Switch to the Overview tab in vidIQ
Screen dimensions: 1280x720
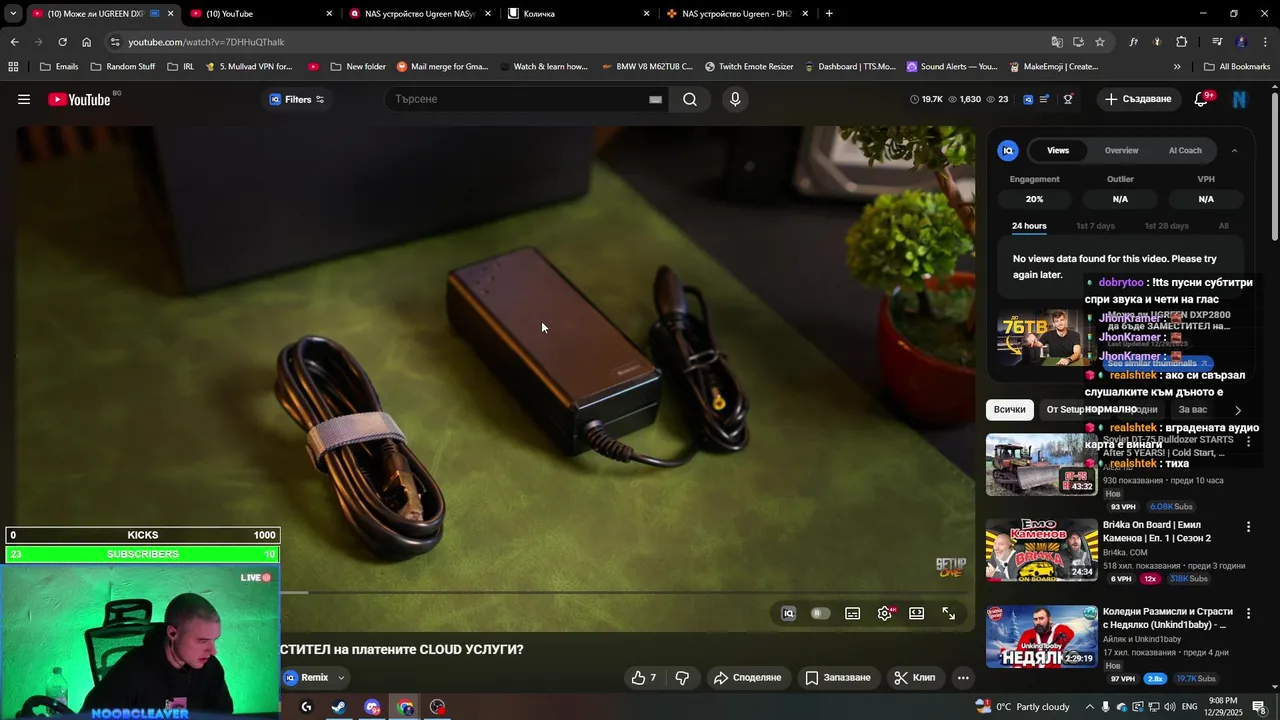pos(1121,150)
